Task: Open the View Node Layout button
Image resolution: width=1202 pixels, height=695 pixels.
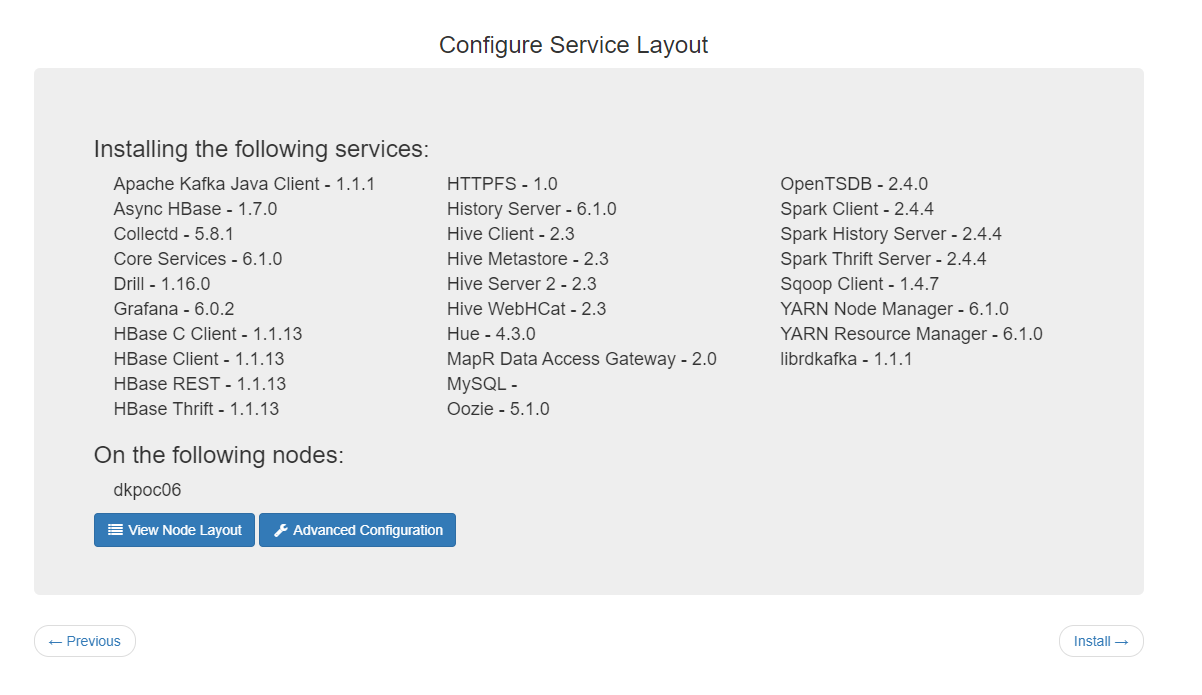Action: click(174, 530)
